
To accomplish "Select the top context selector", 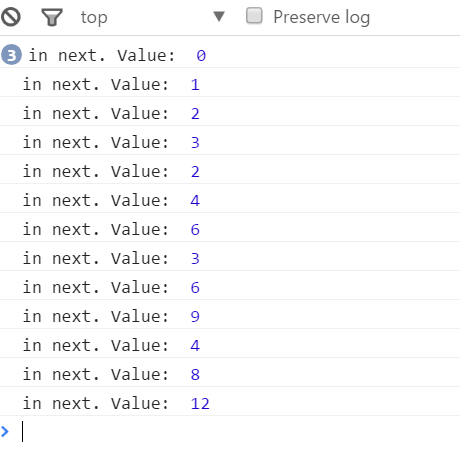I will tap(153, 17).
